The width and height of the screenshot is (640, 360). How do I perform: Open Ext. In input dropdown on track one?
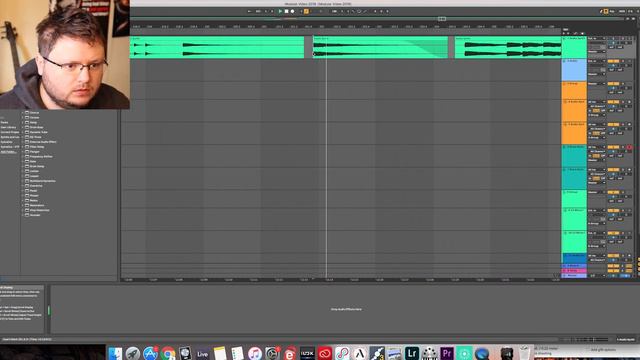(x=596, y=38)
